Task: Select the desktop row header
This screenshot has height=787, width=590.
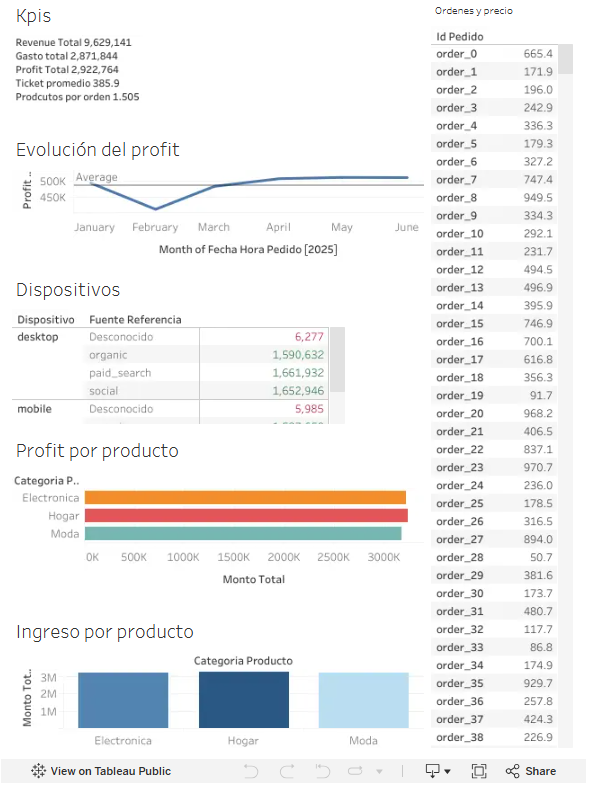Action: tap(38, 337)
